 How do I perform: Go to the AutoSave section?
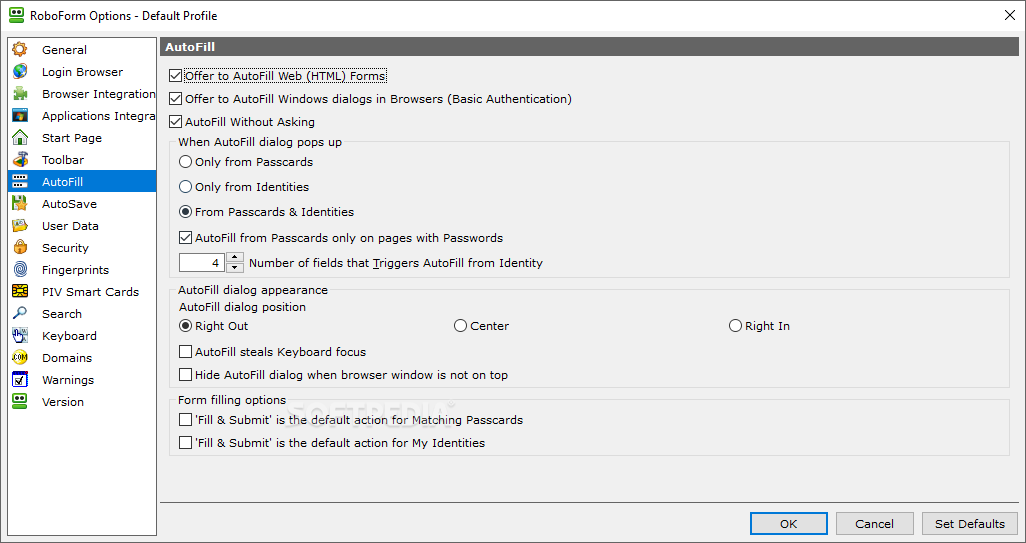[x=82, y=204]
